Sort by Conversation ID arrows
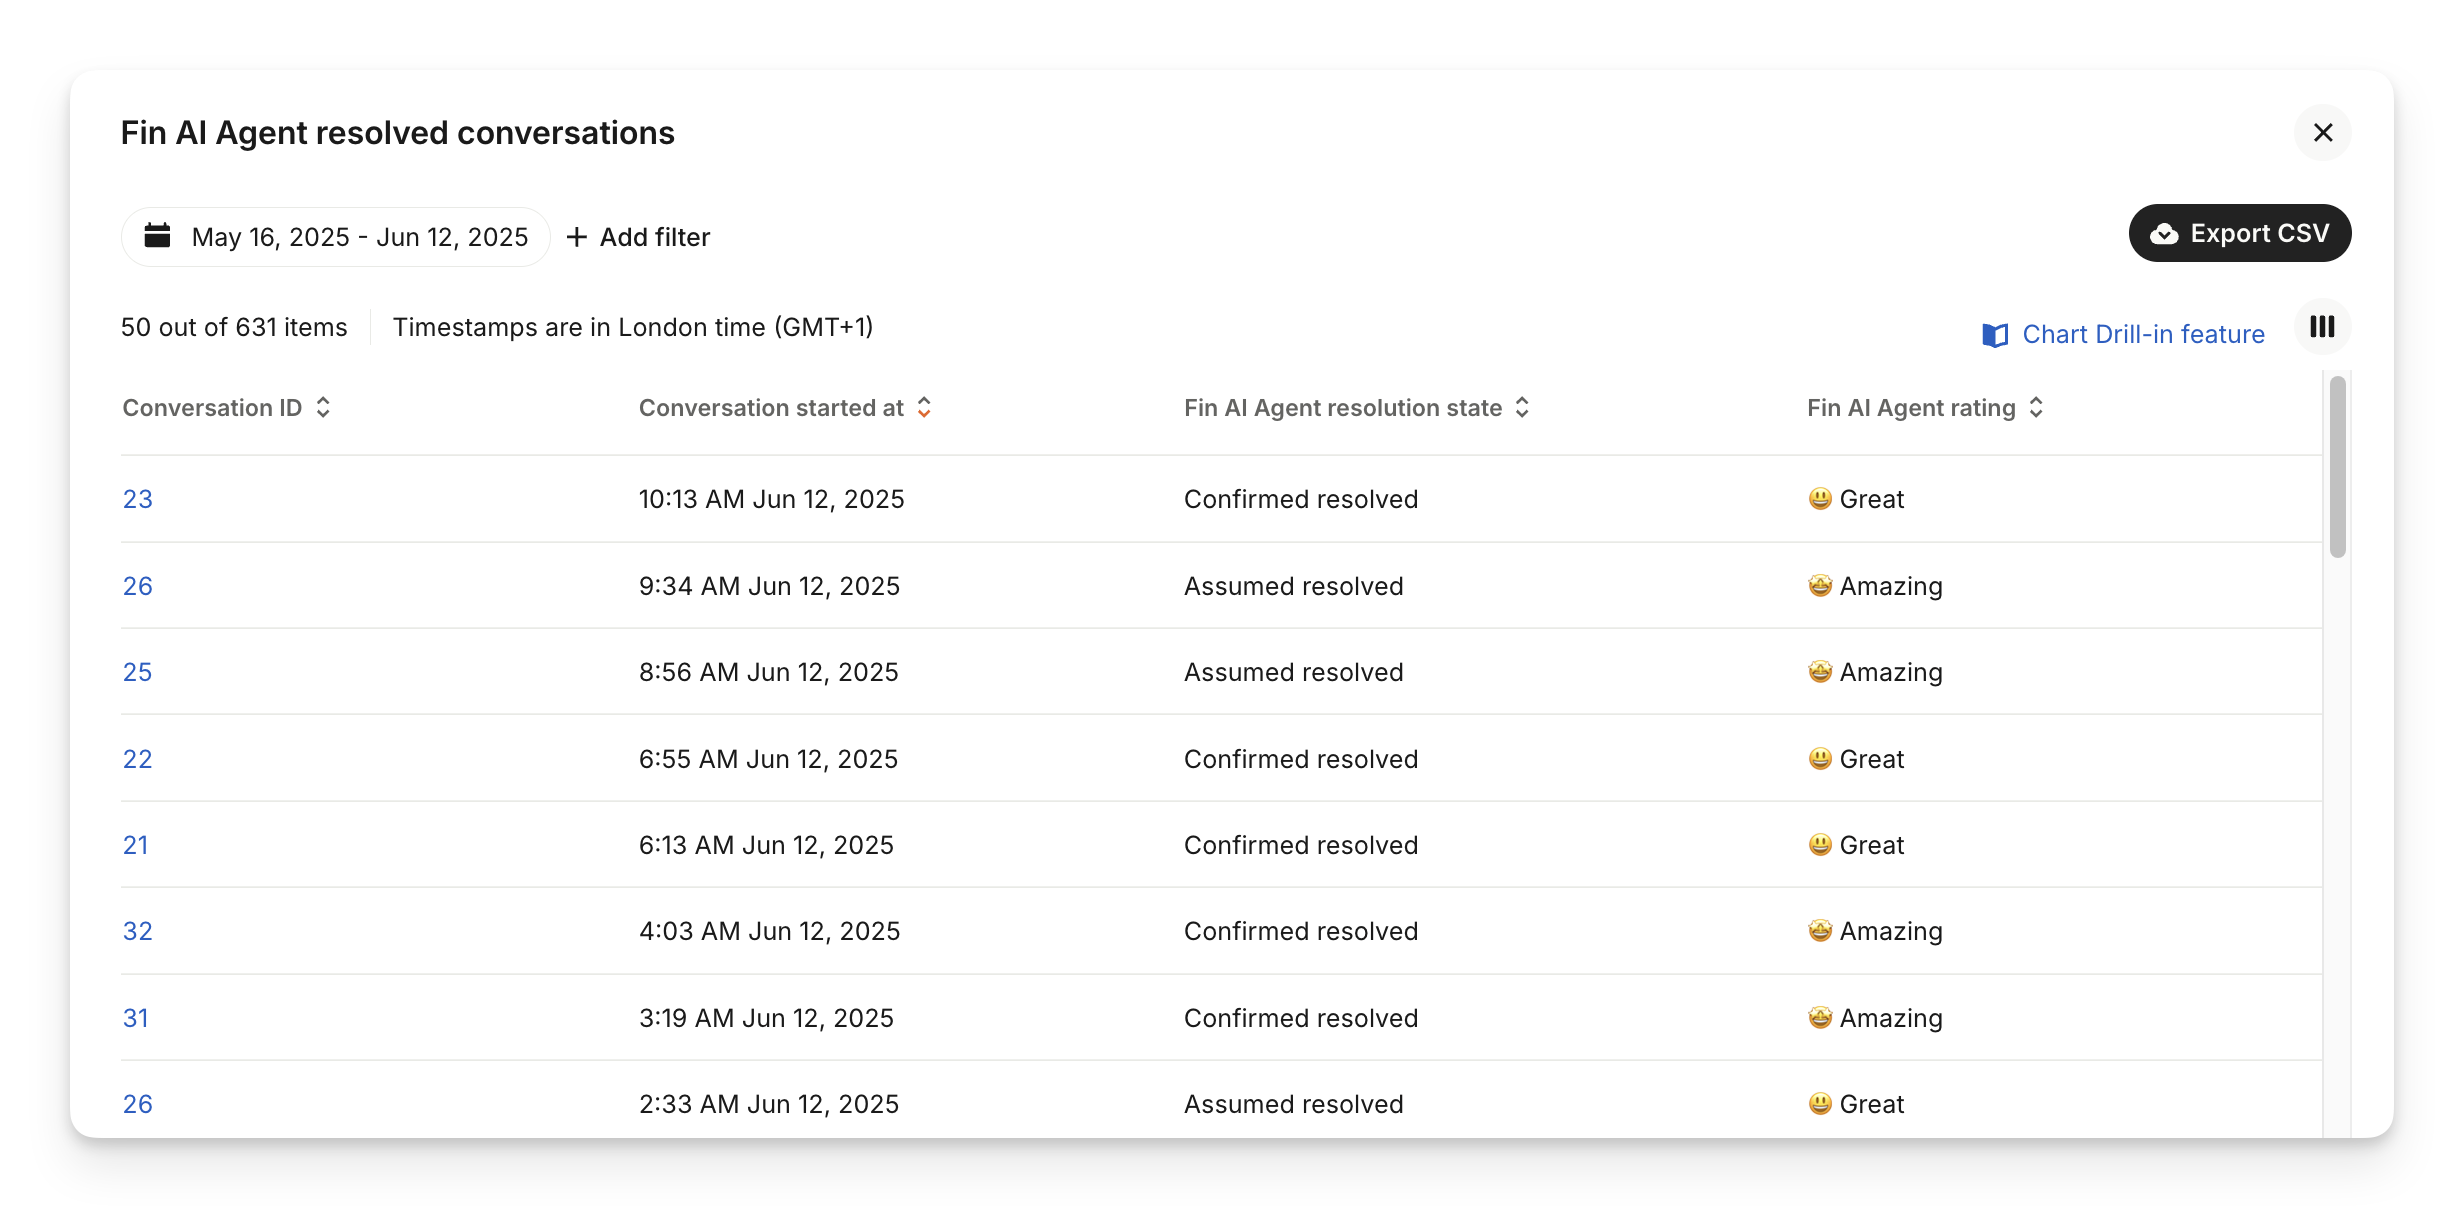The height and width of the screenshot is (1208, 2464). (323, 408)
